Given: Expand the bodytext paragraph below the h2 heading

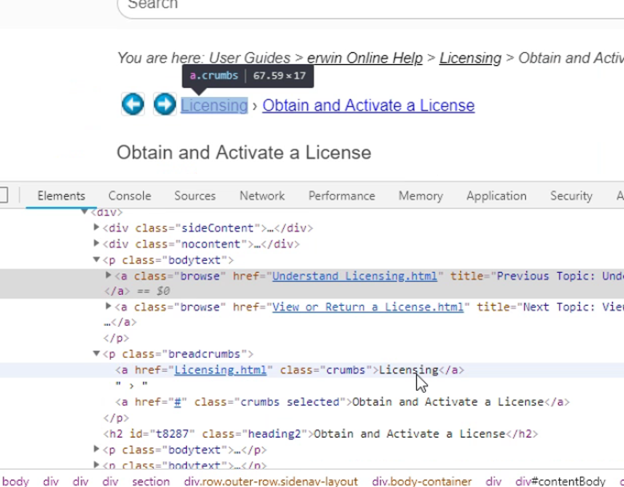Looking at the screenshot, I should coord(96,449).
